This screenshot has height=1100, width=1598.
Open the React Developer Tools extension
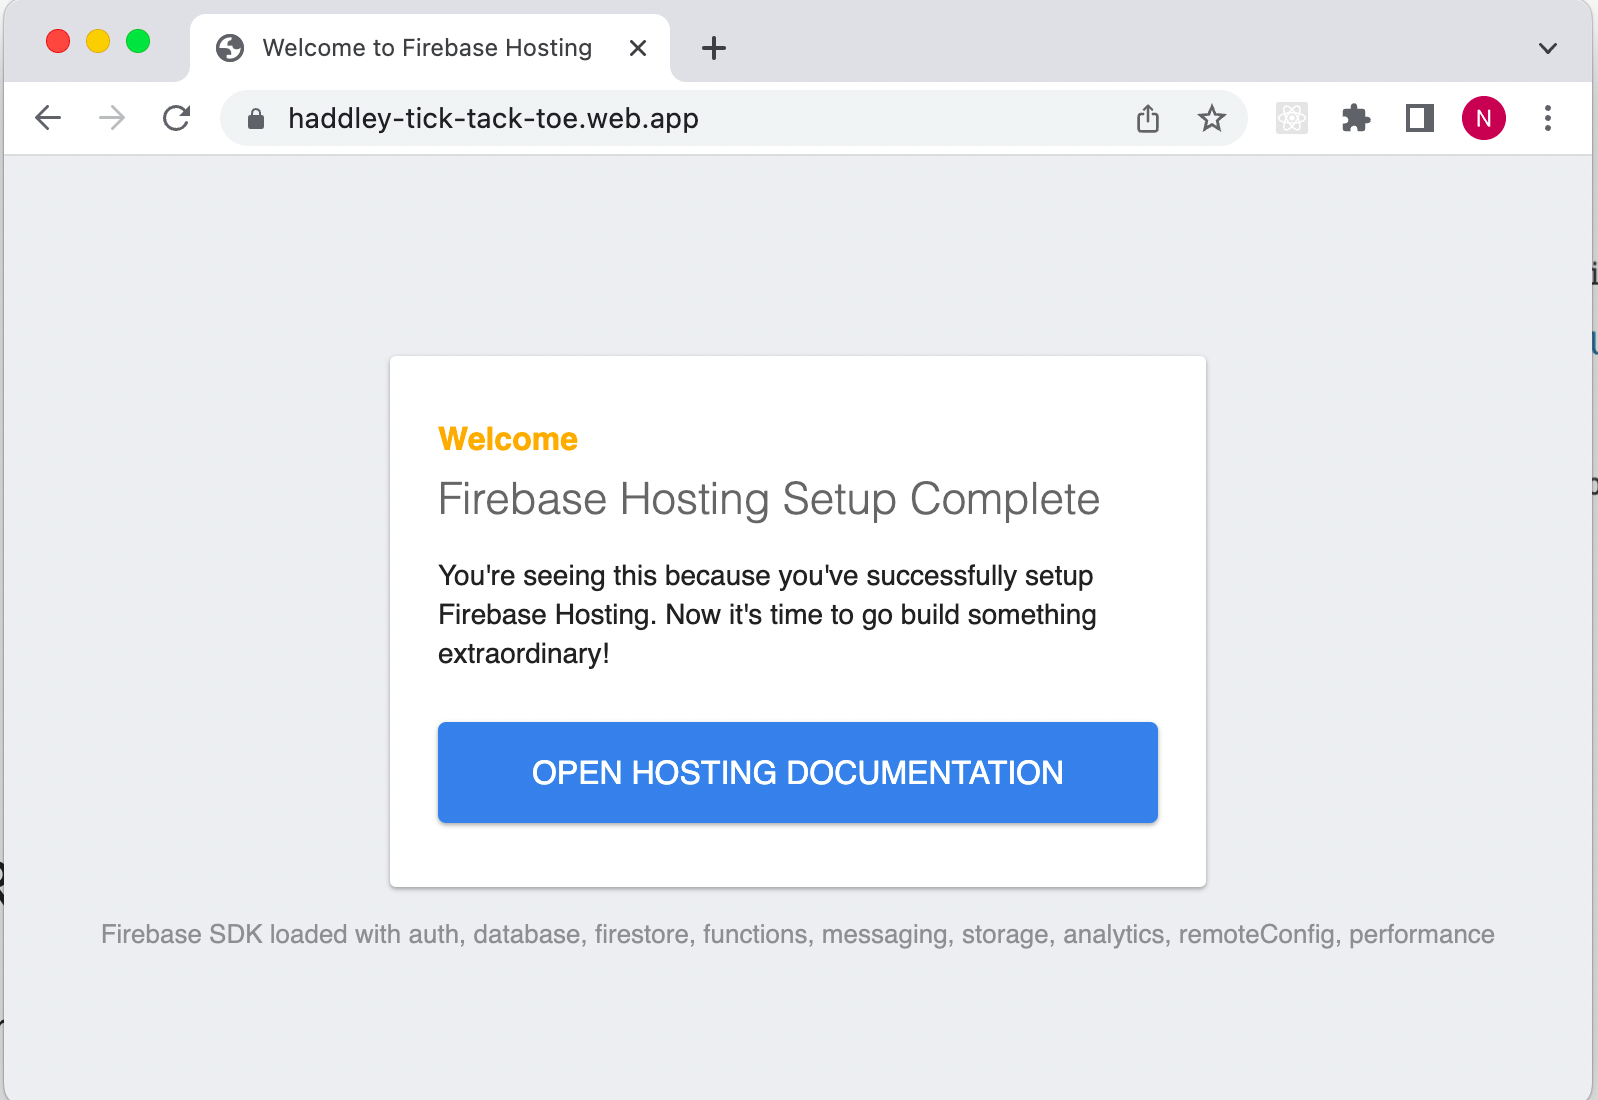[1292, 119]
